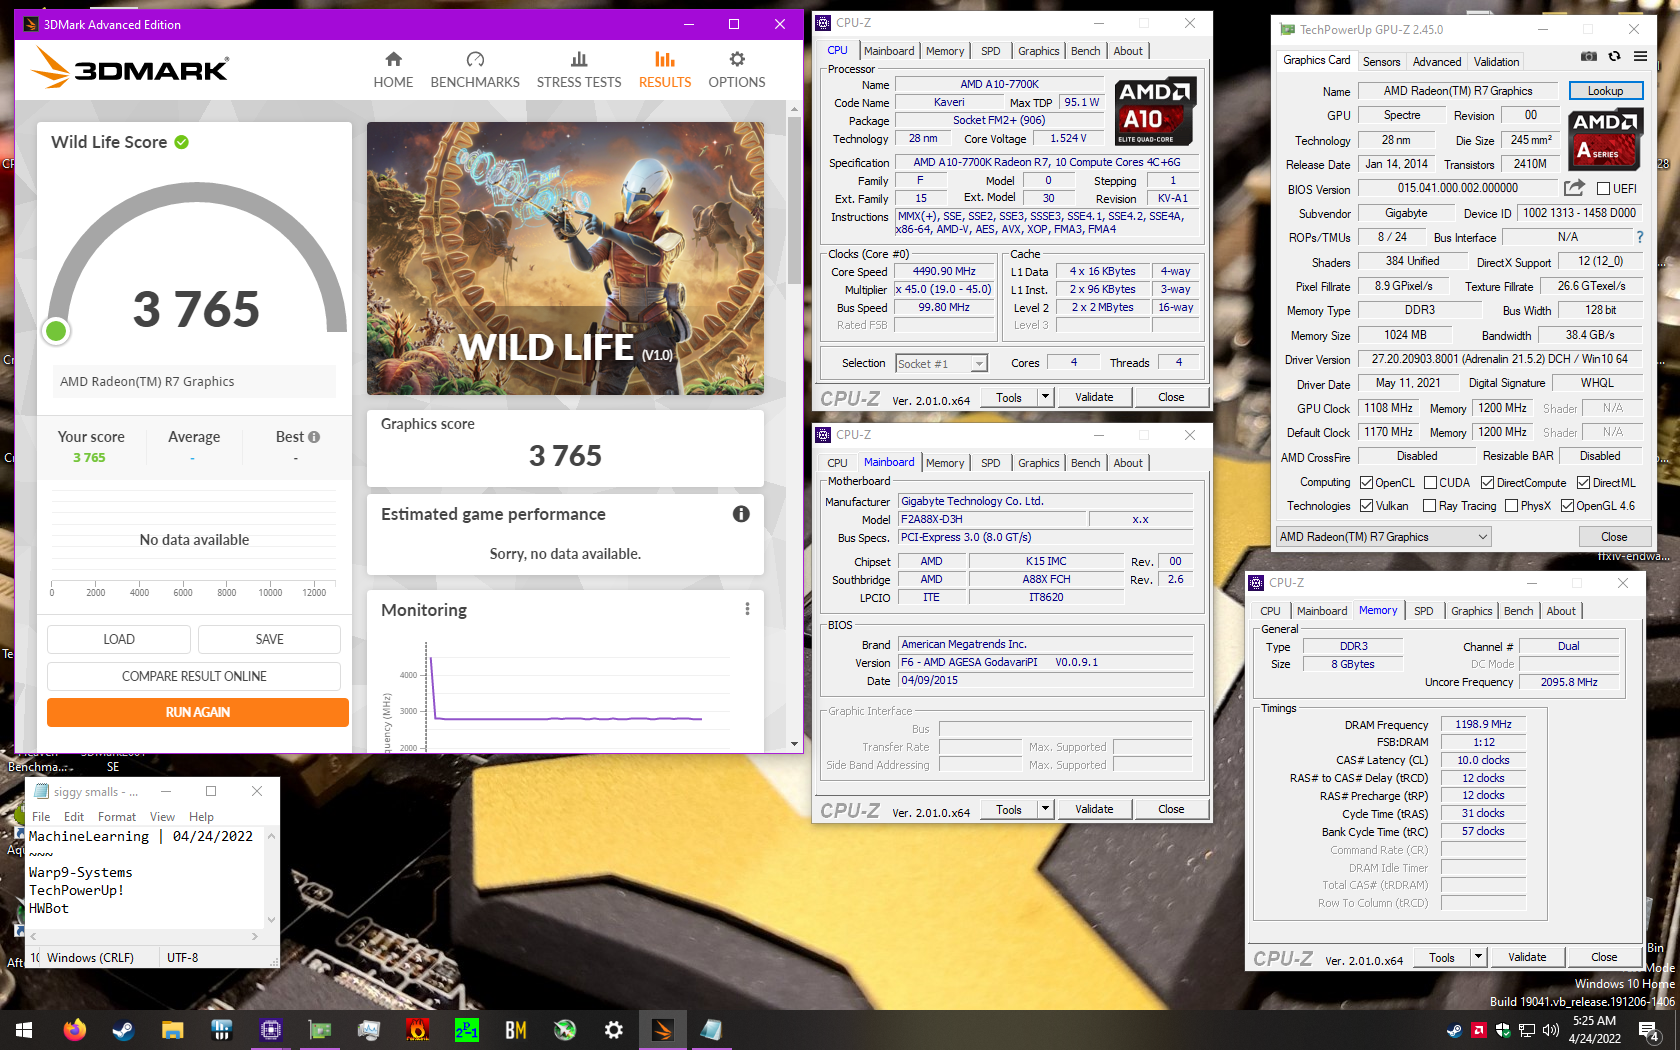The image size is (1680, 1050).
Task: Go to 3DMark HOME icon
Action: [393, 59]
